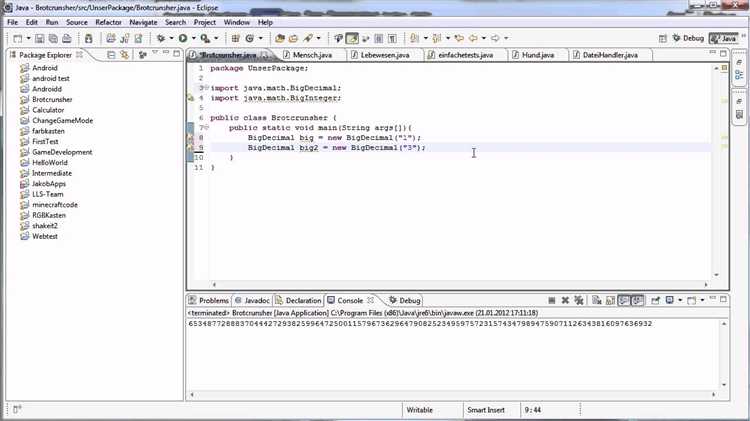Open the Refactor menu
This screenshot has width=750, height=421.
tap(108, 21)
